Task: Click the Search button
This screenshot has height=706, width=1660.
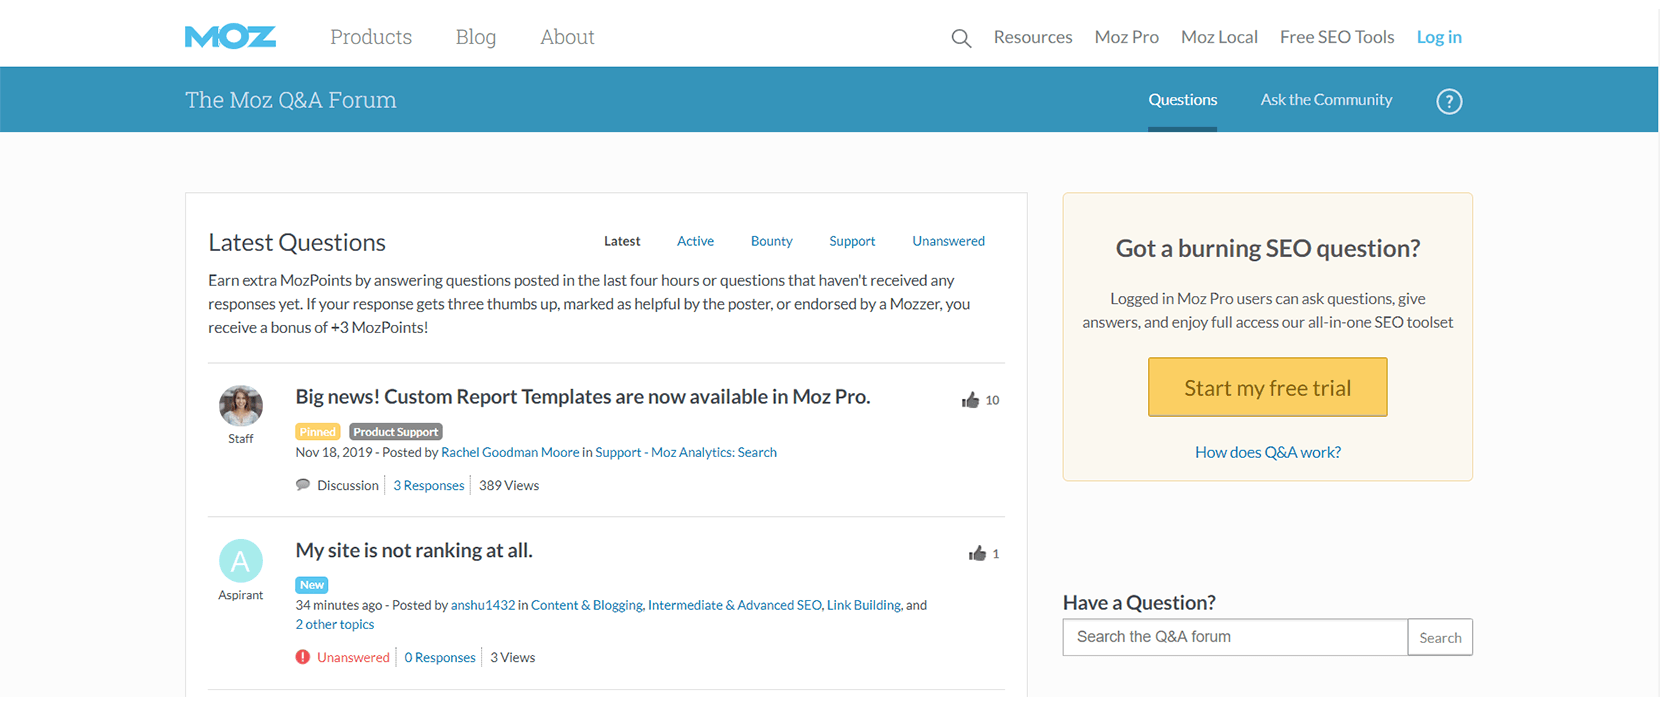Action: point(1440,637)
